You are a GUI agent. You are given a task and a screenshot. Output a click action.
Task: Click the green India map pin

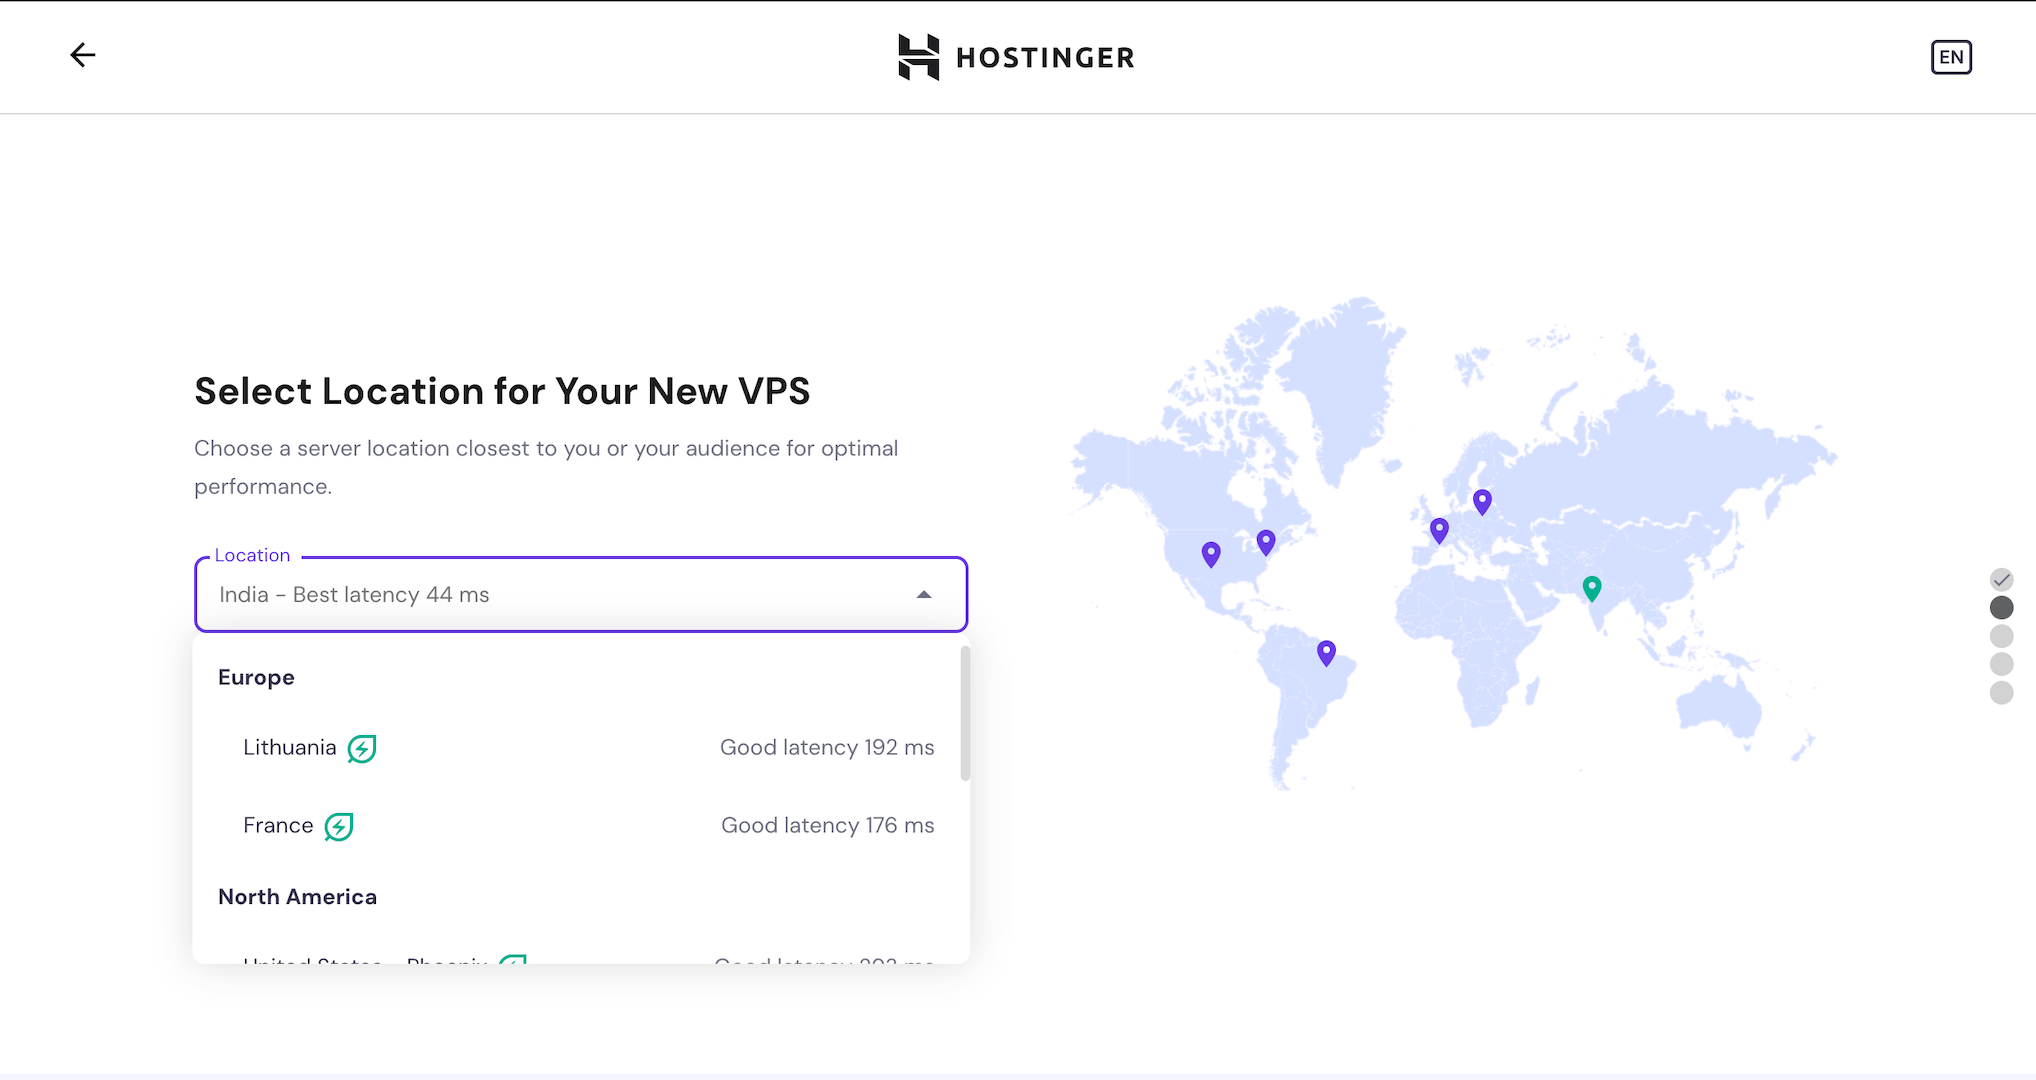[x=1592, y=587]
